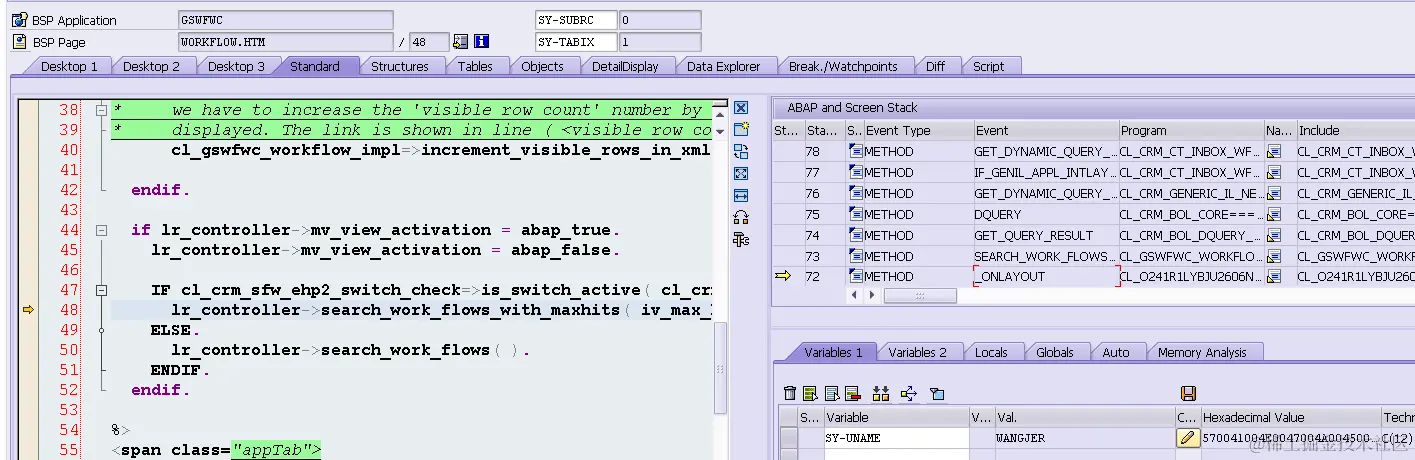Click the method icon in stack row 75

pyautogui.click(x=856, y=214)
